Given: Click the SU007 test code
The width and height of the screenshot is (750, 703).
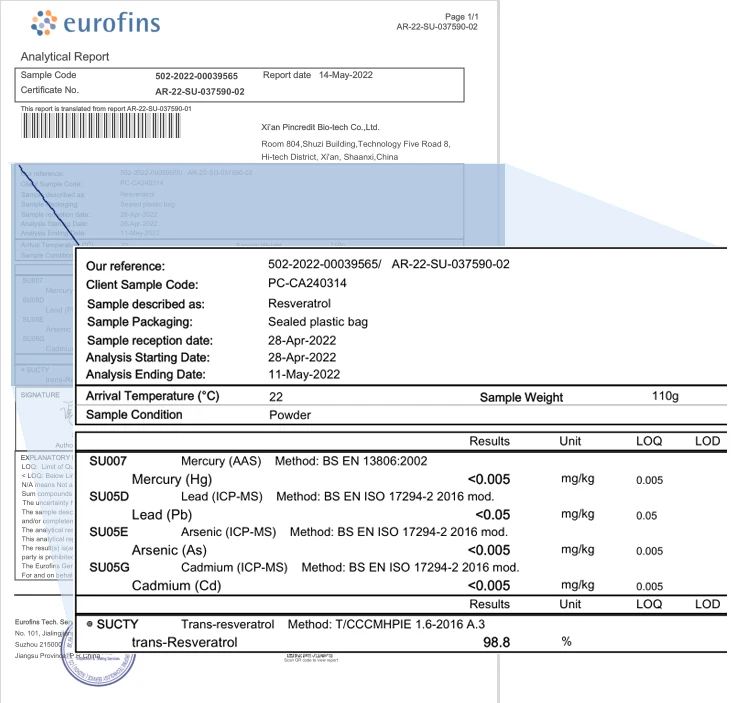Looking at the screenshot, I should 108,461.
